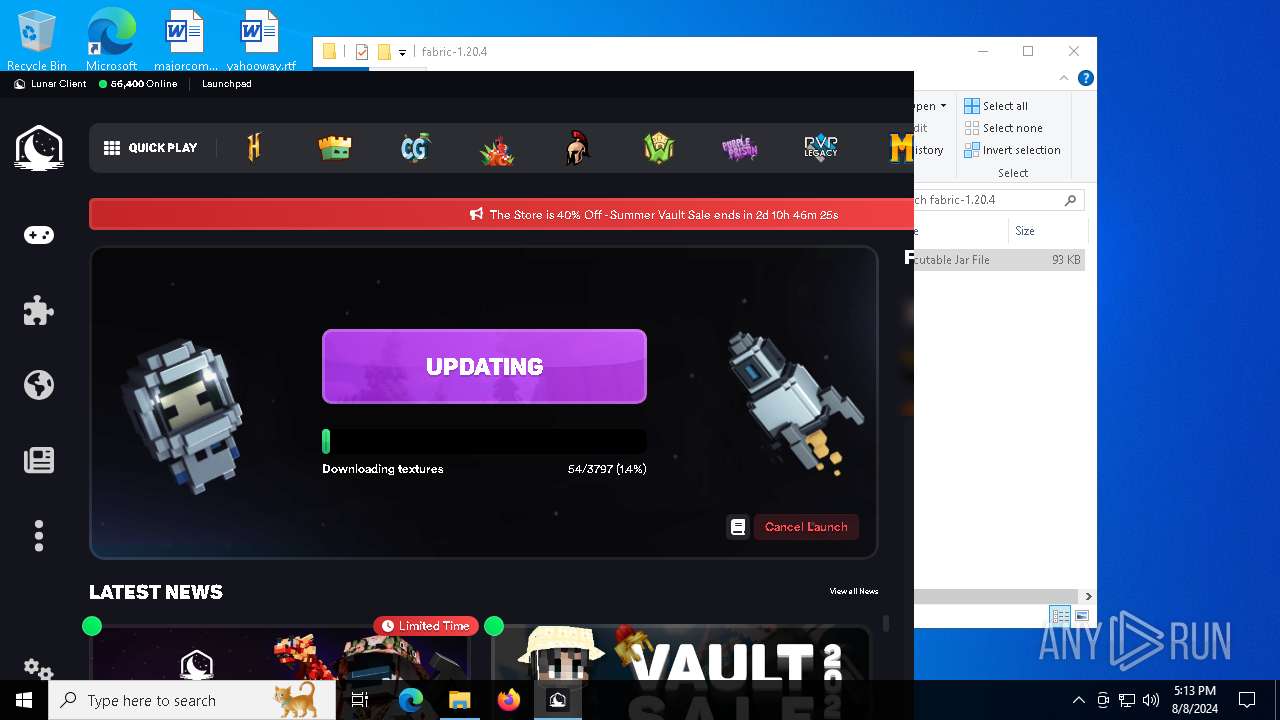Screen dimensions: 1280x720
Task: Open the globe Servers section in sidebar
Action: [x=39, y=385]
